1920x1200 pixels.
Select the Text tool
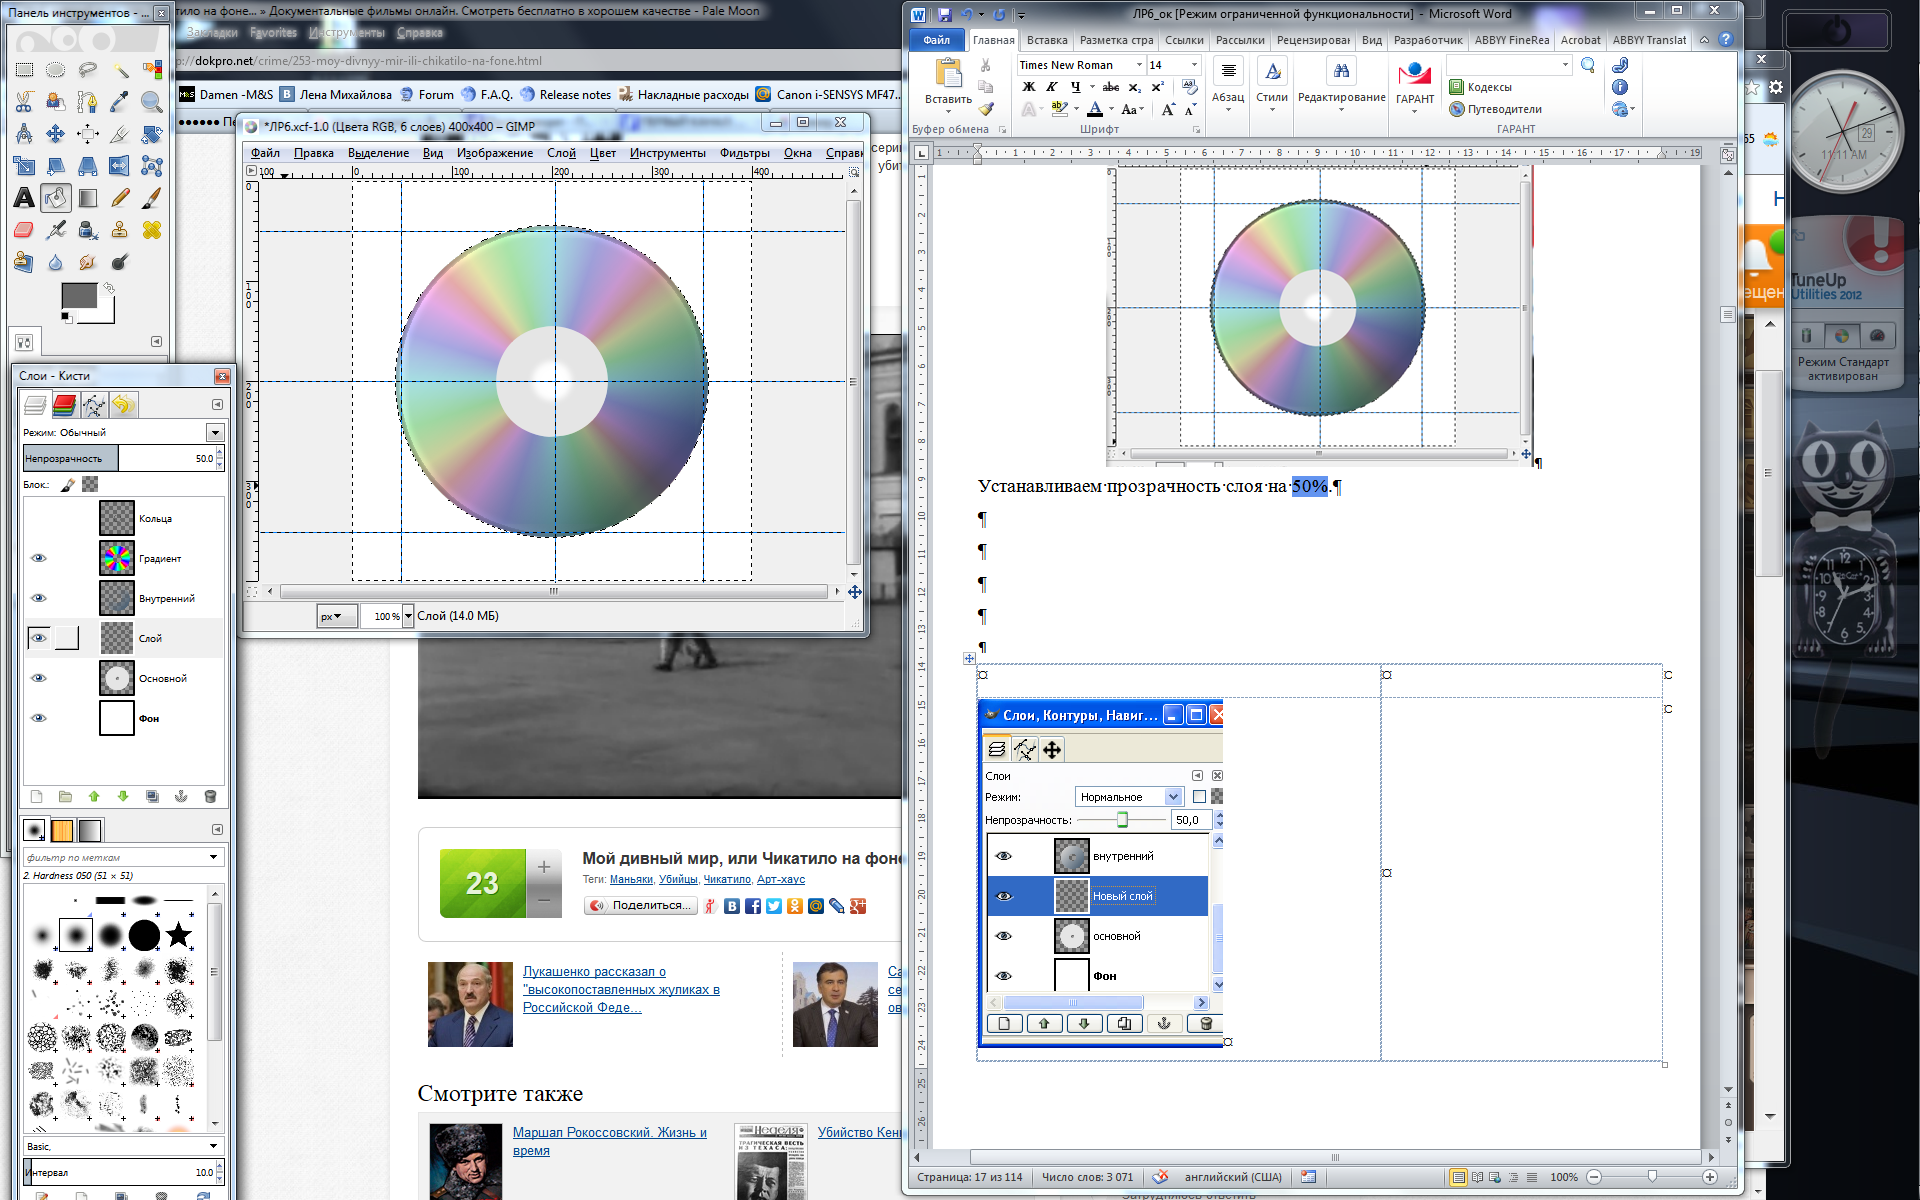24,198
